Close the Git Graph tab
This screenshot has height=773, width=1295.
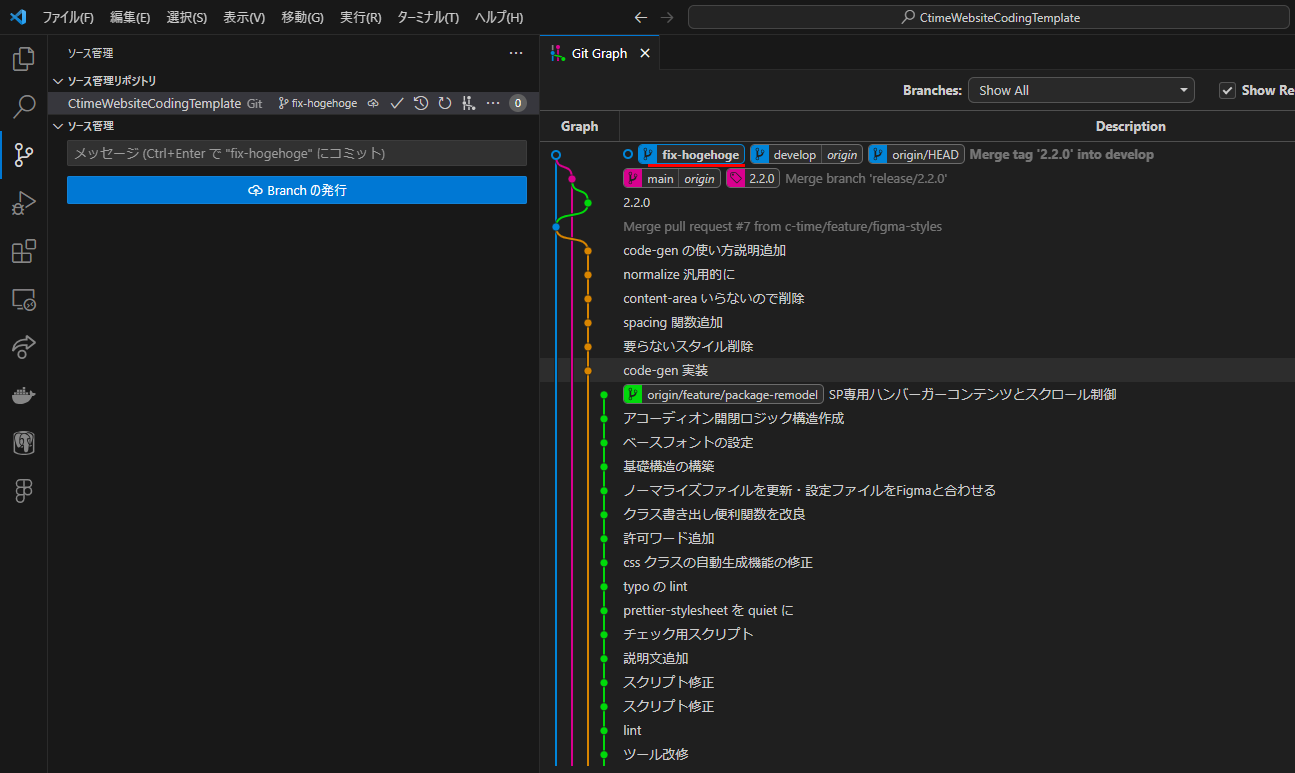(645, 54)
